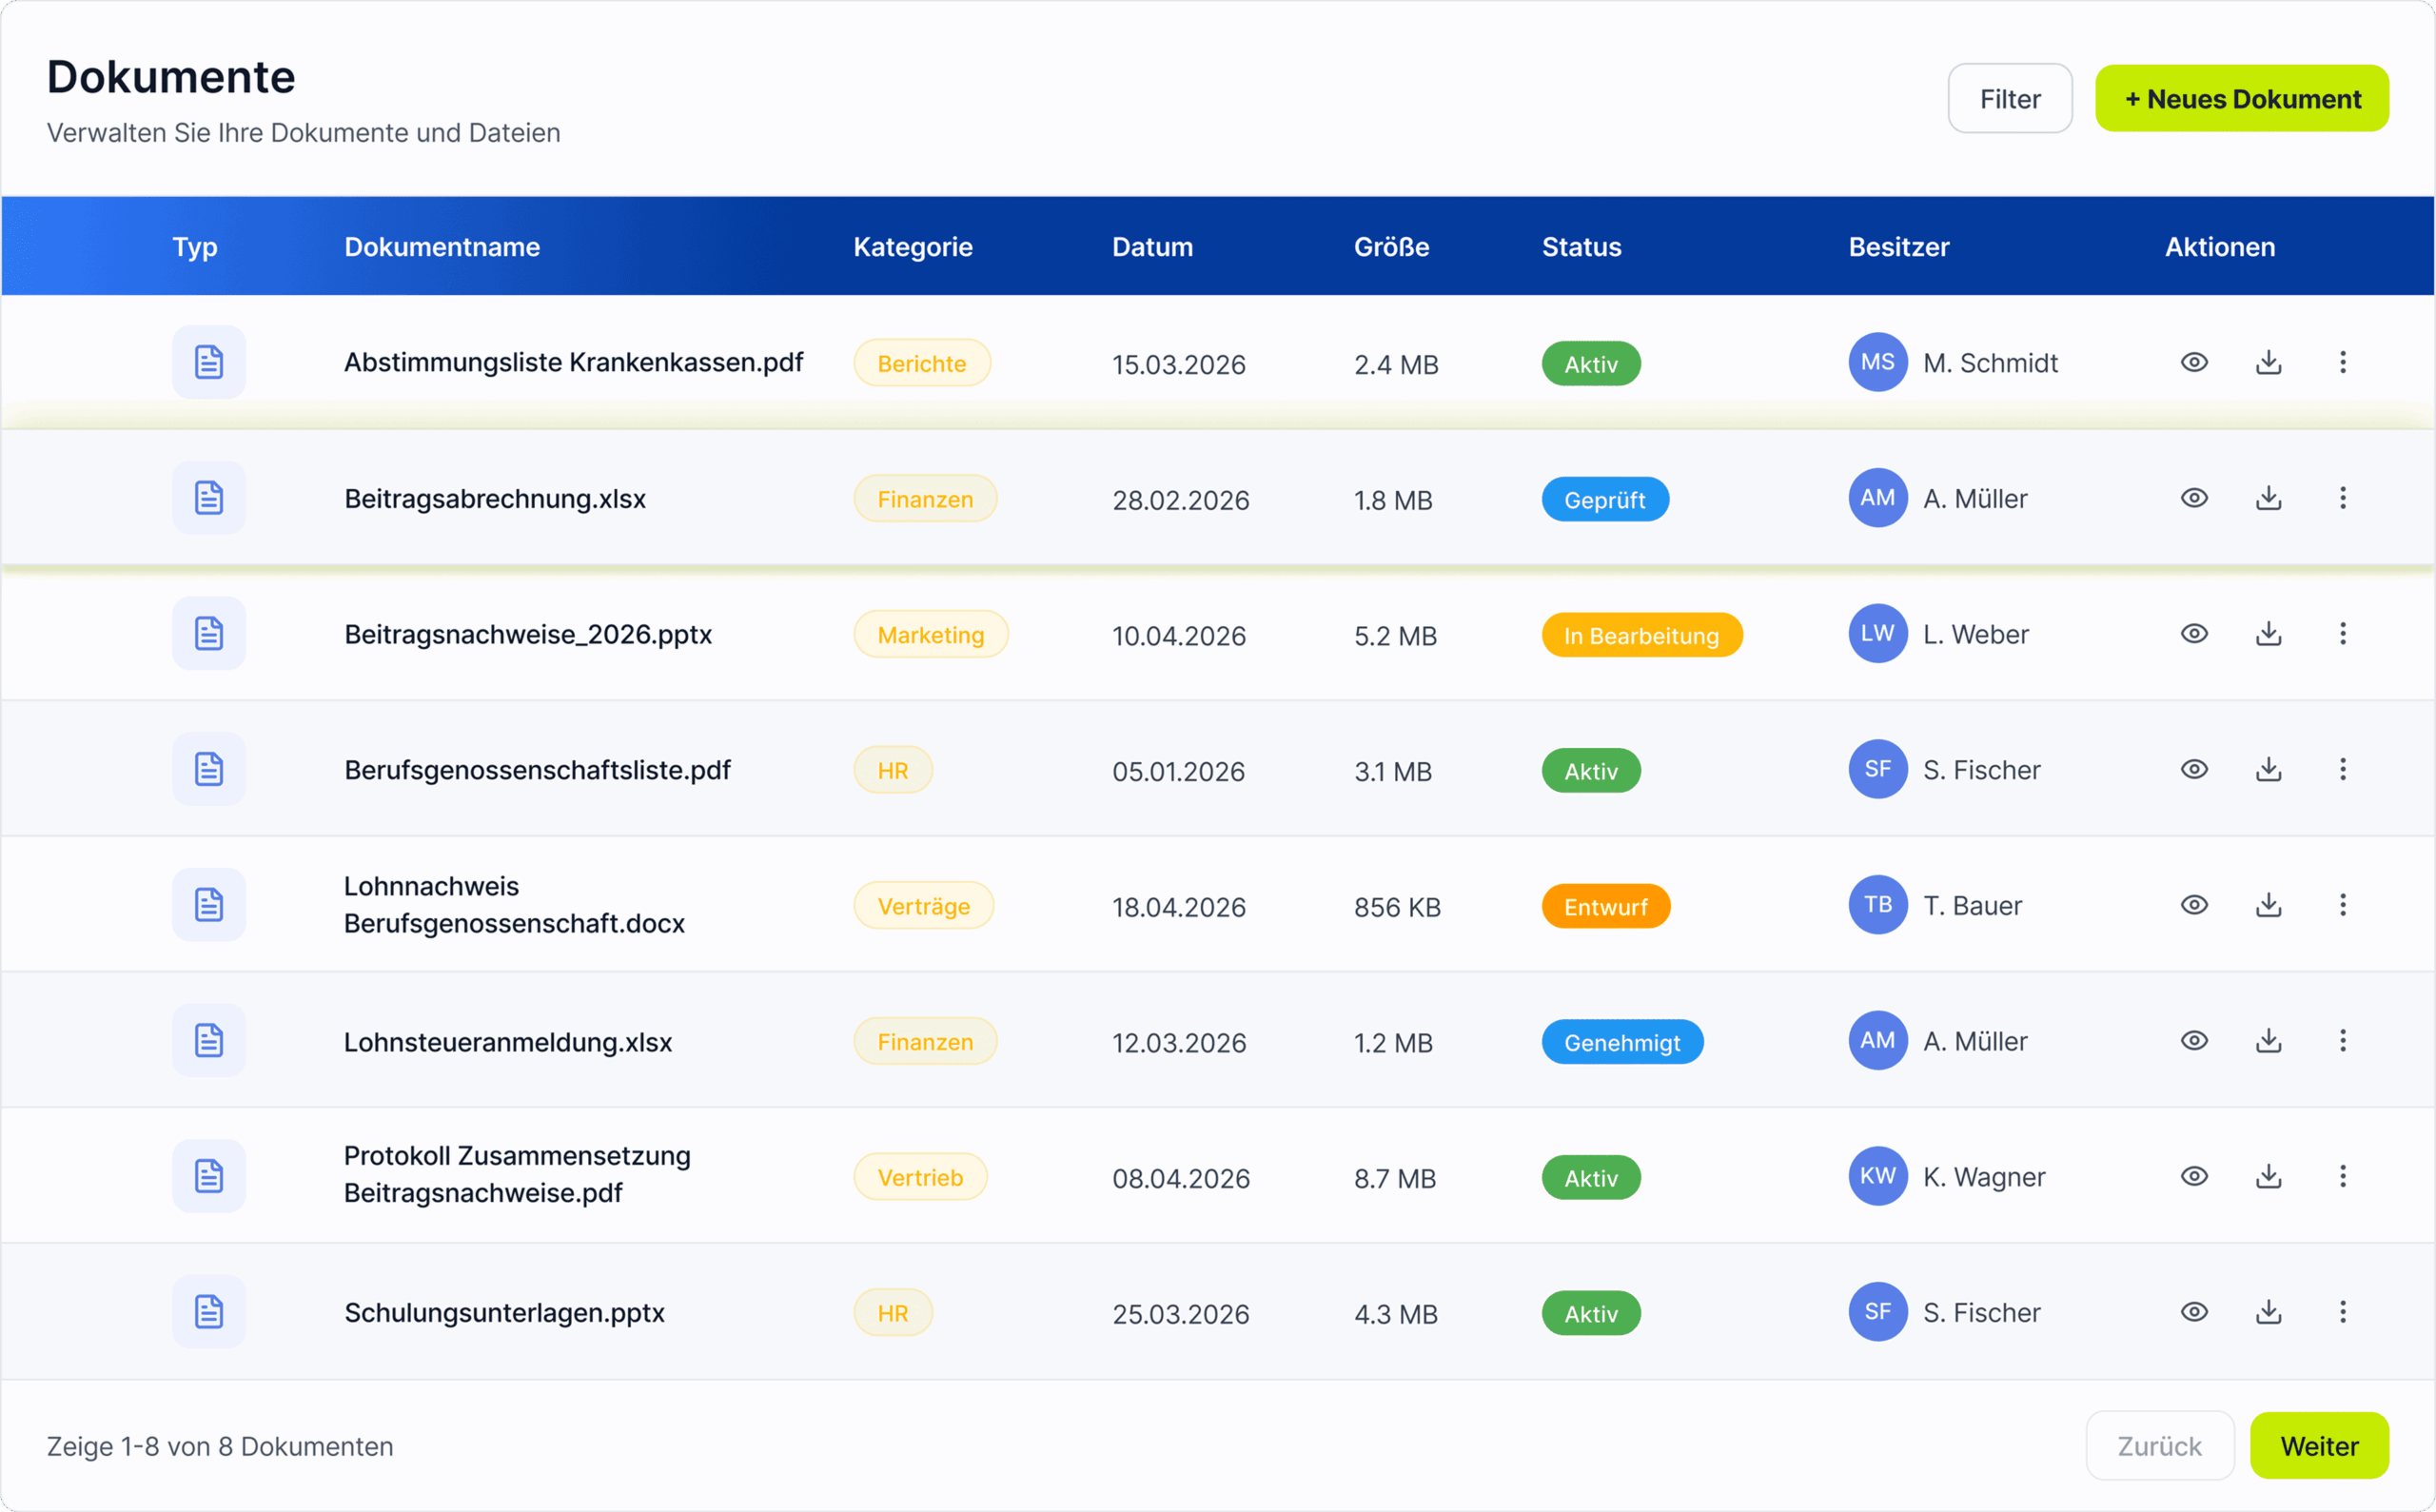The height and width of the screenshot is (1512, 2436).
Task: Click MS avatar of M. Schmidt
Action: tap(1877, 362)
